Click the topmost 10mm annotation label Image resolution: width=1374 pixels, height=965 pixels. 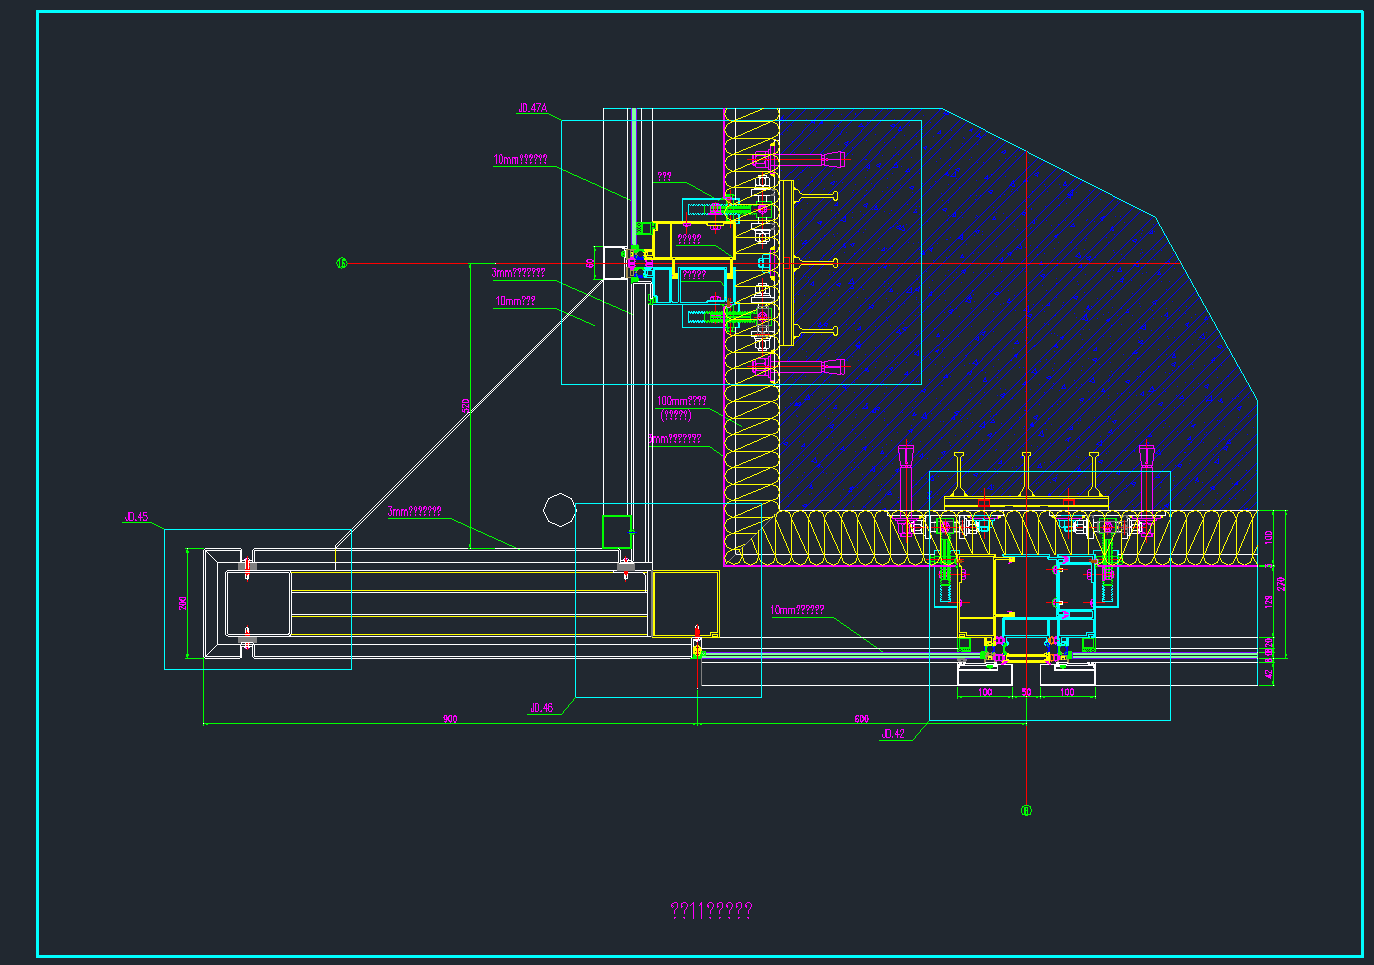pyautogui.click(x=520, y=159)
